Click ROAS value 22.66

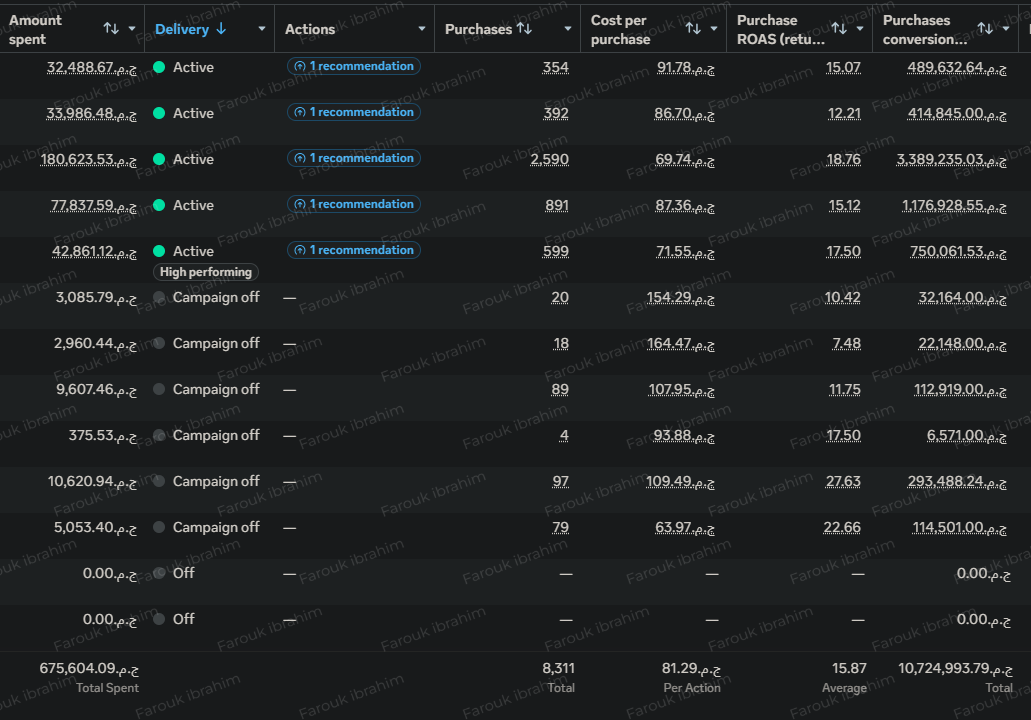click(842, 528)
